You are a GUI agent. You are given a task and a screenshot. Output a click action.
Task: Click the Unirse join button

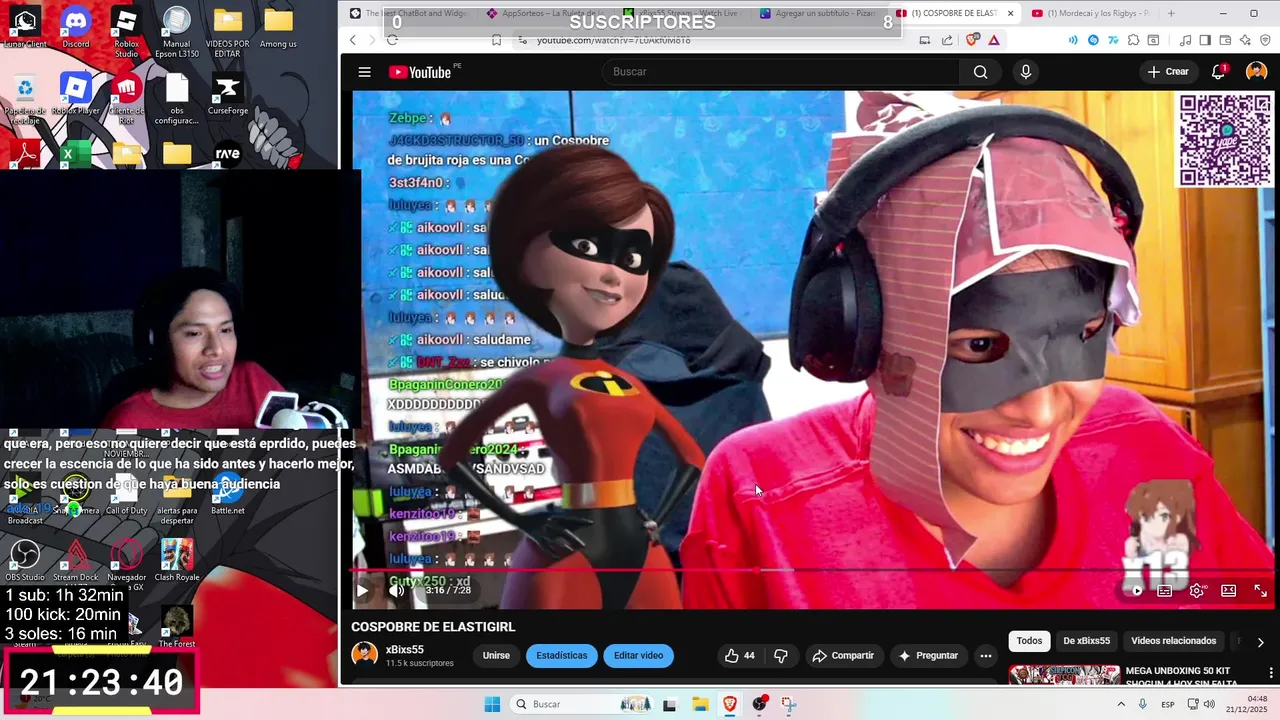496,656
